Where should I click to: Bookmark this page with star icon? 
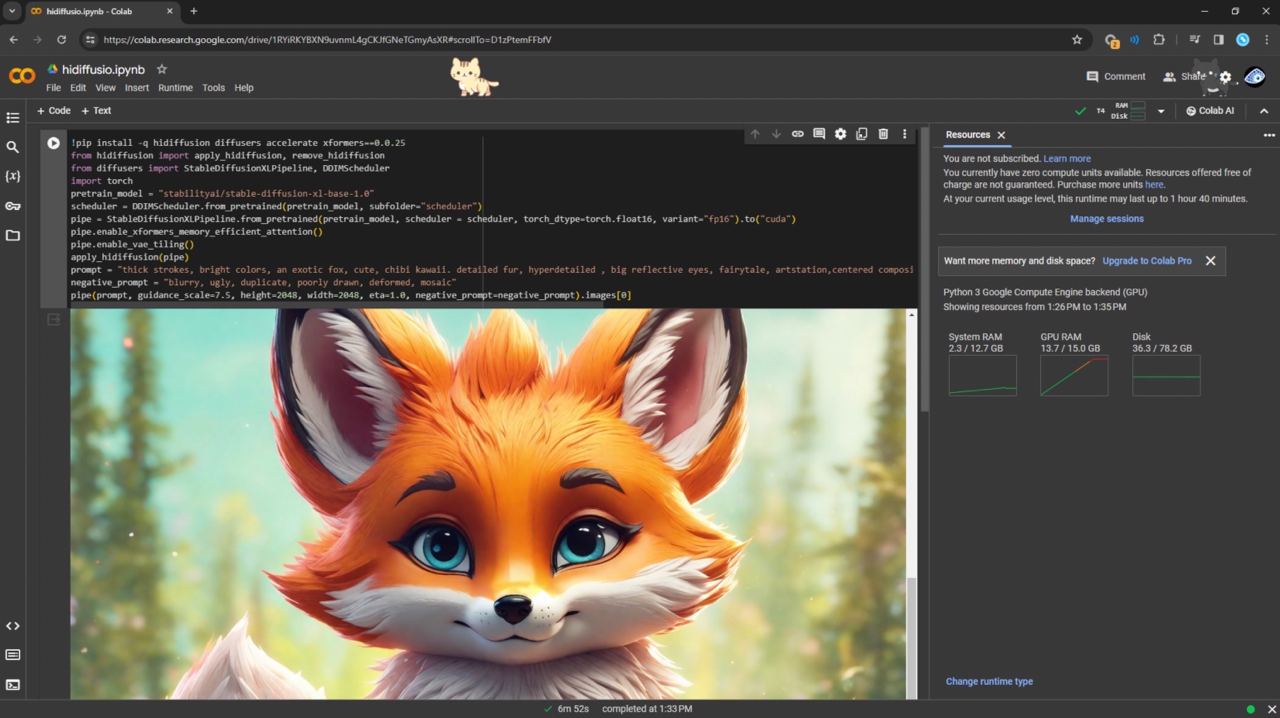pyautogui.click(x=1077, y=40)
